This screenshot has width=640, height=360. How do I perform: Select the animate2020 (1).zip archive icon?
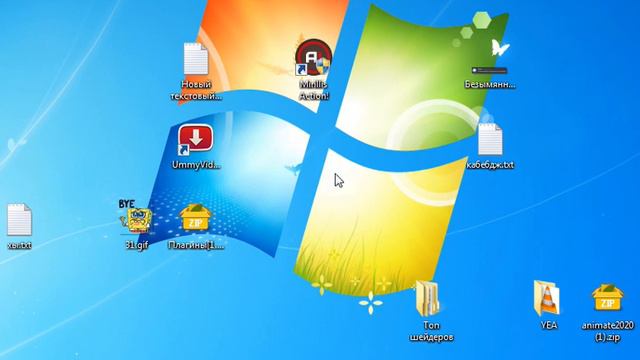click(x=608, y=298)
